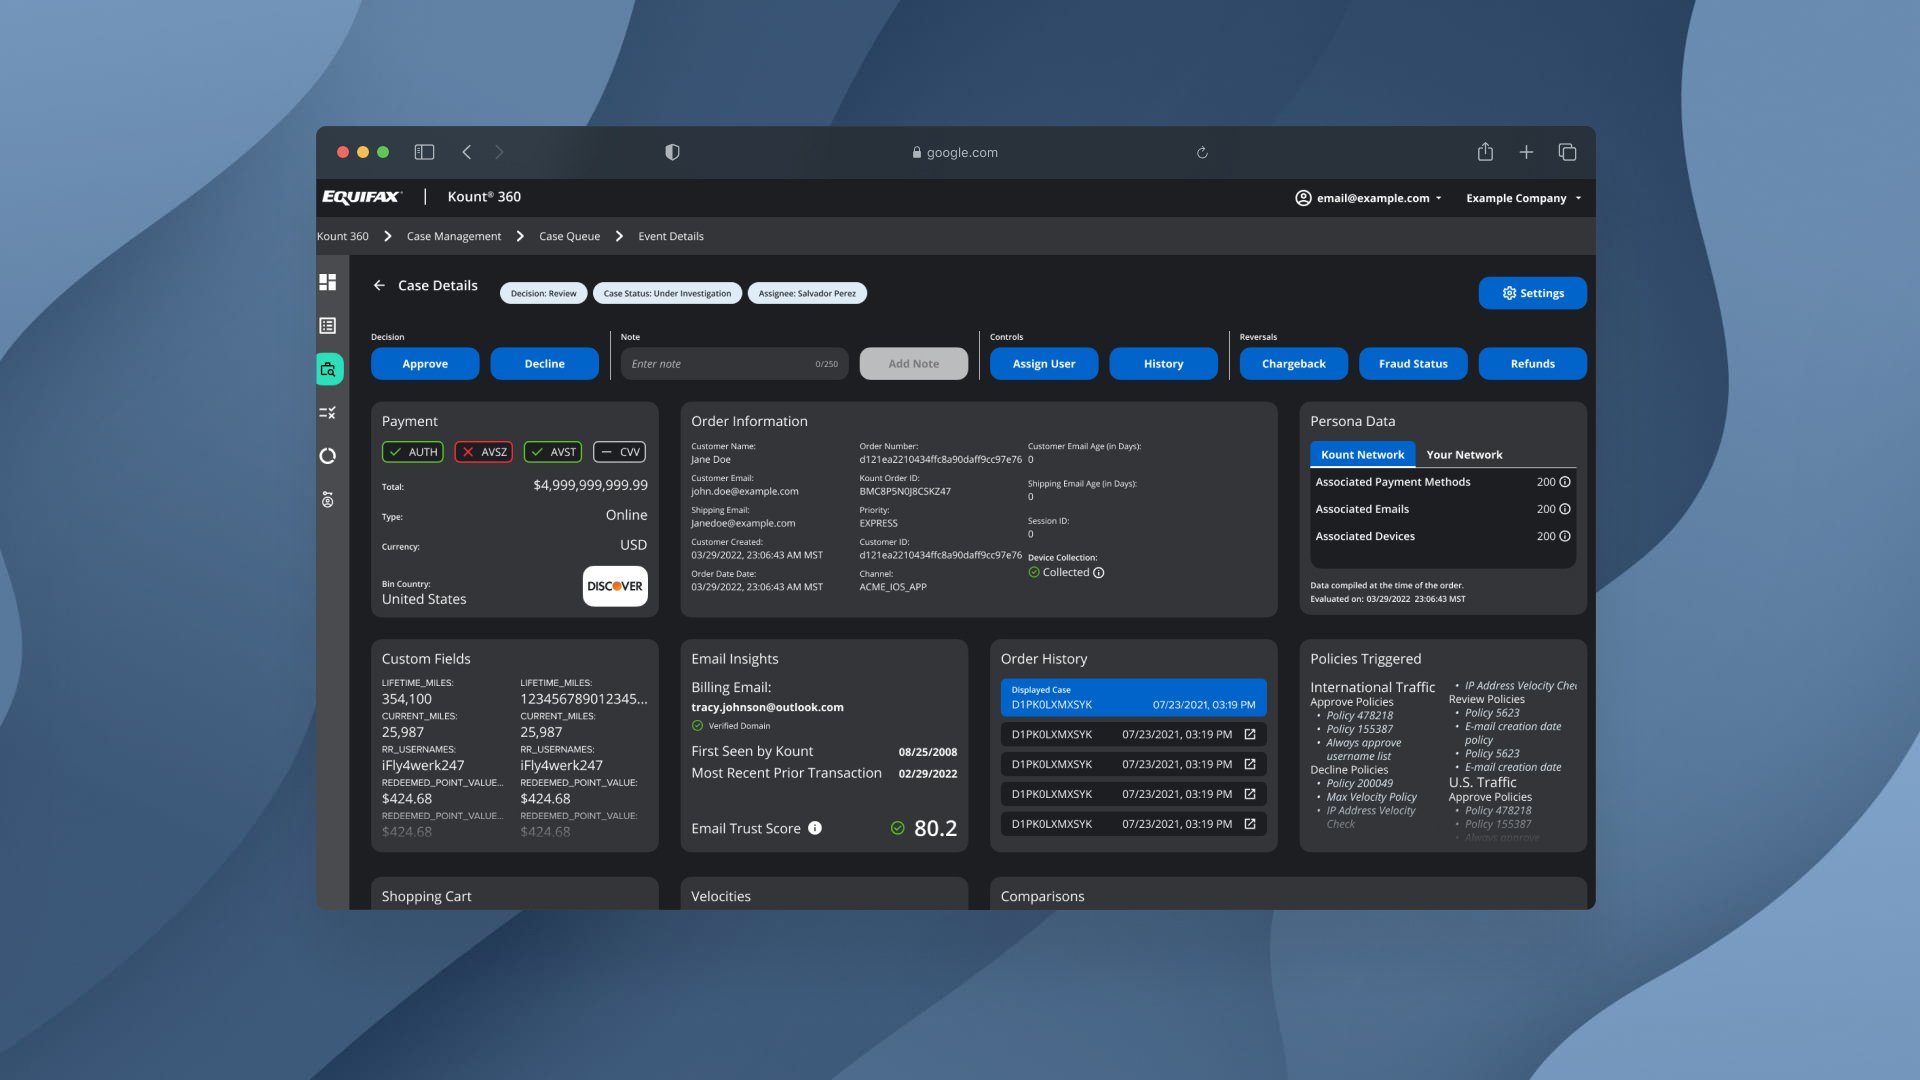Click browser back navigation arrow

[467, 152]
